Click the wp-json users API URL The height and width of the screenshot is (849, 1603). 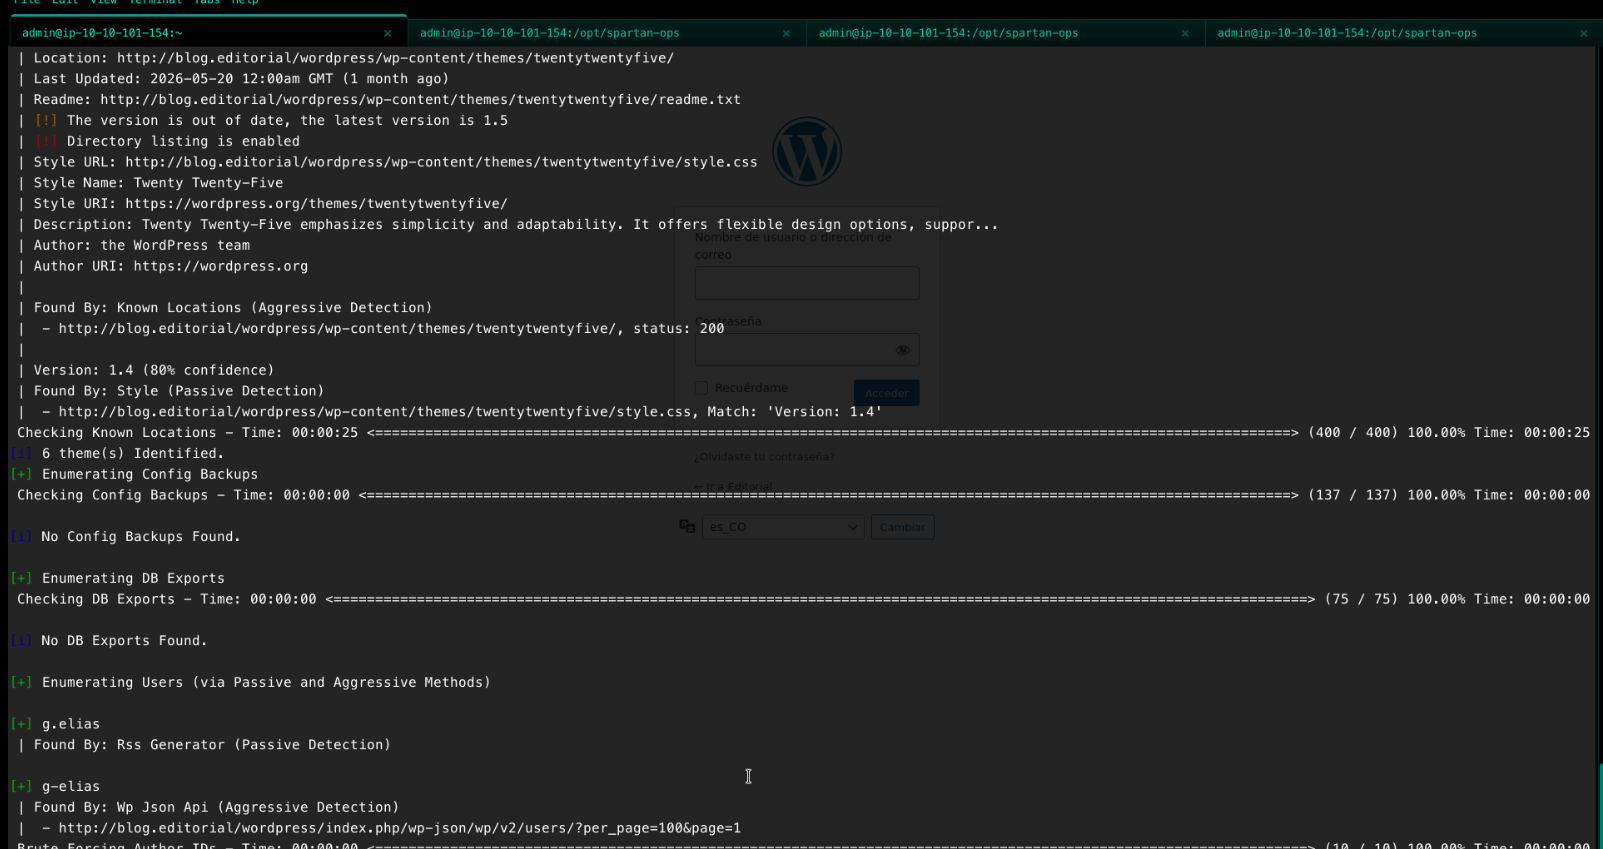[400, 828]
